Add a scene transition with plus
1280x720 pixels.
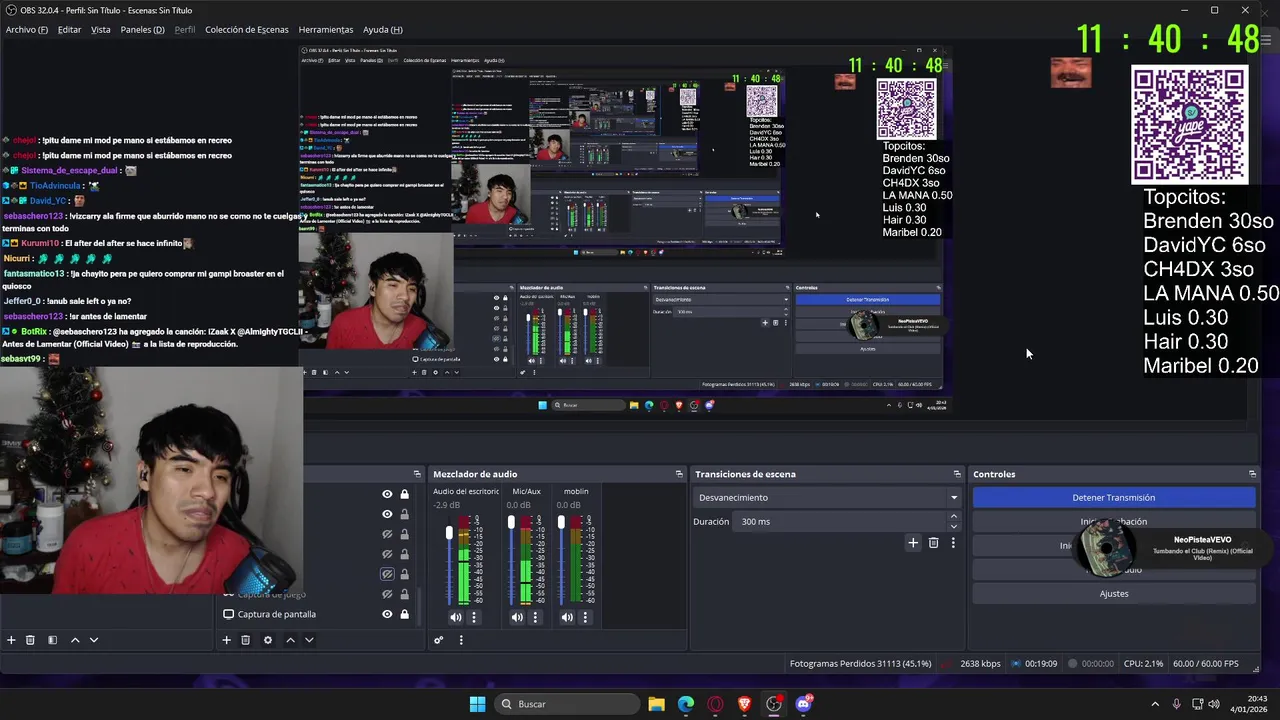coord(913,543)
